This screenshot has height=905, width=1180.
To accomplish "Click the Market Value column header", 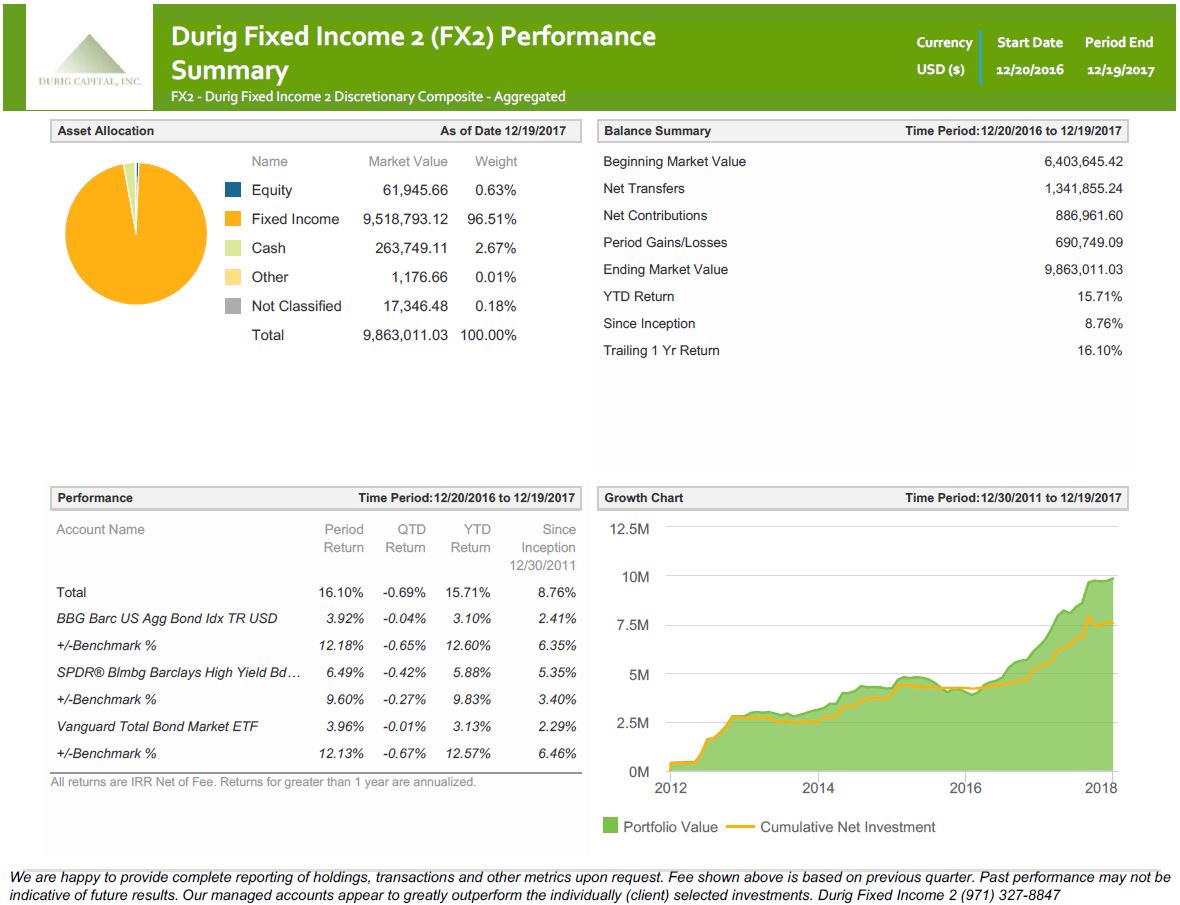I will pos(408,161).
